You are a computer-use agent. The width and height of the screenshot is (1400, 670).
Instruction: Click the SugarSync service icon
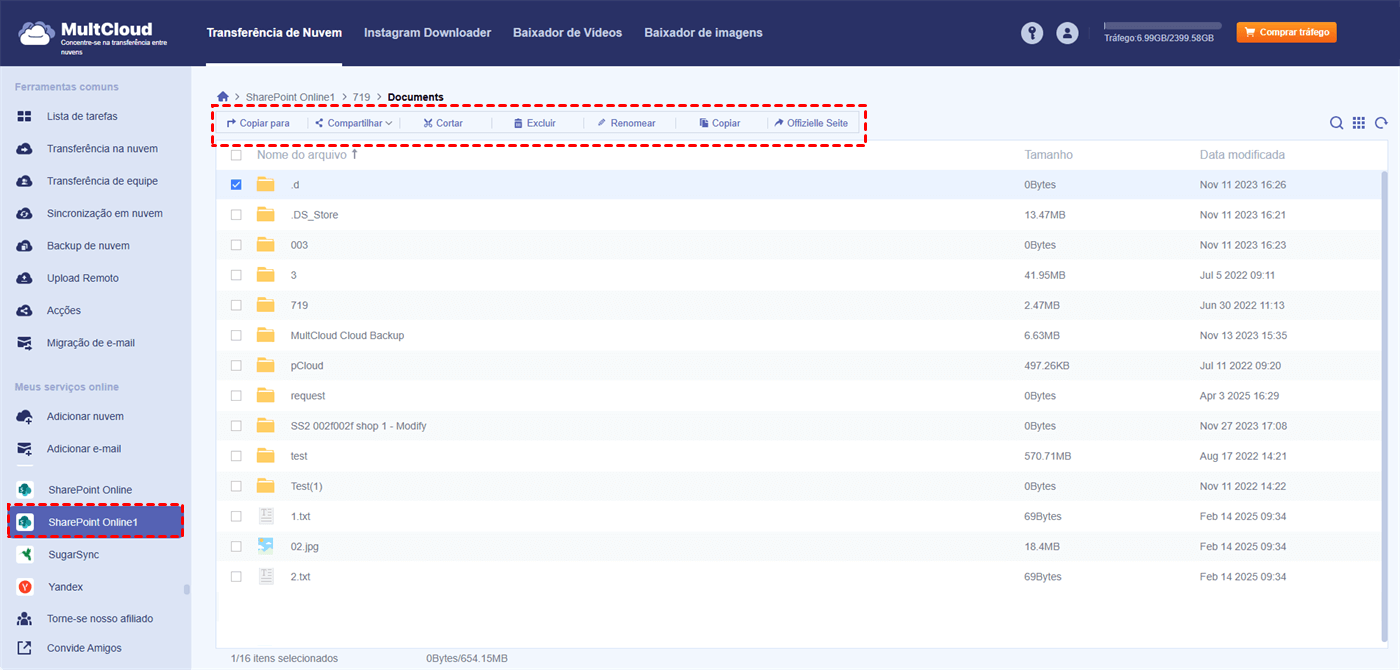pos(25,555)
